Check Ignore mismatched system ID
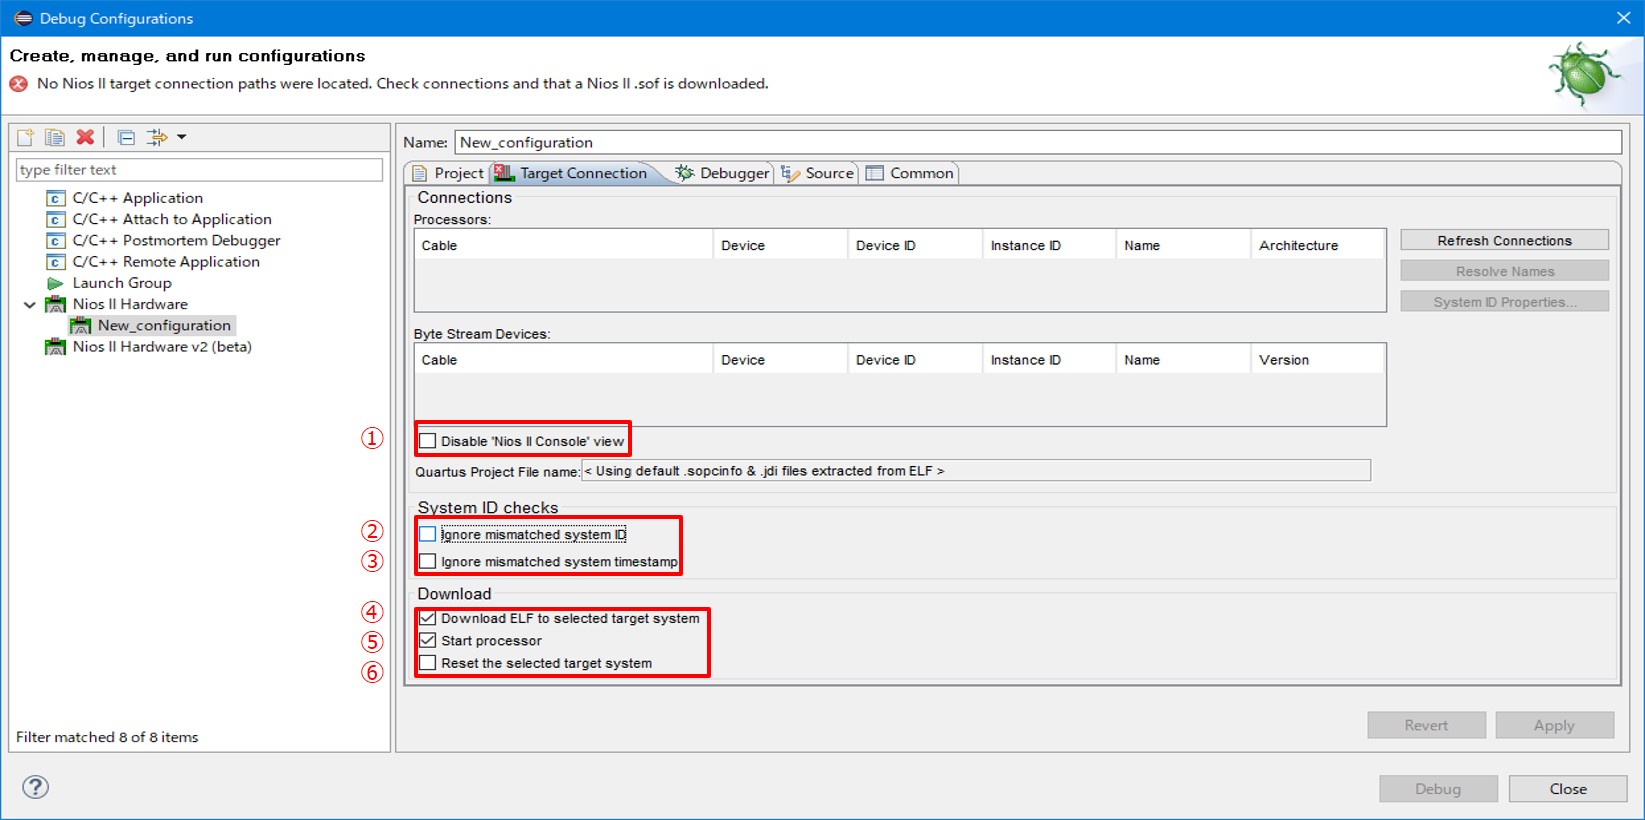Screen dimensions: 1645x820 point(428,534)
